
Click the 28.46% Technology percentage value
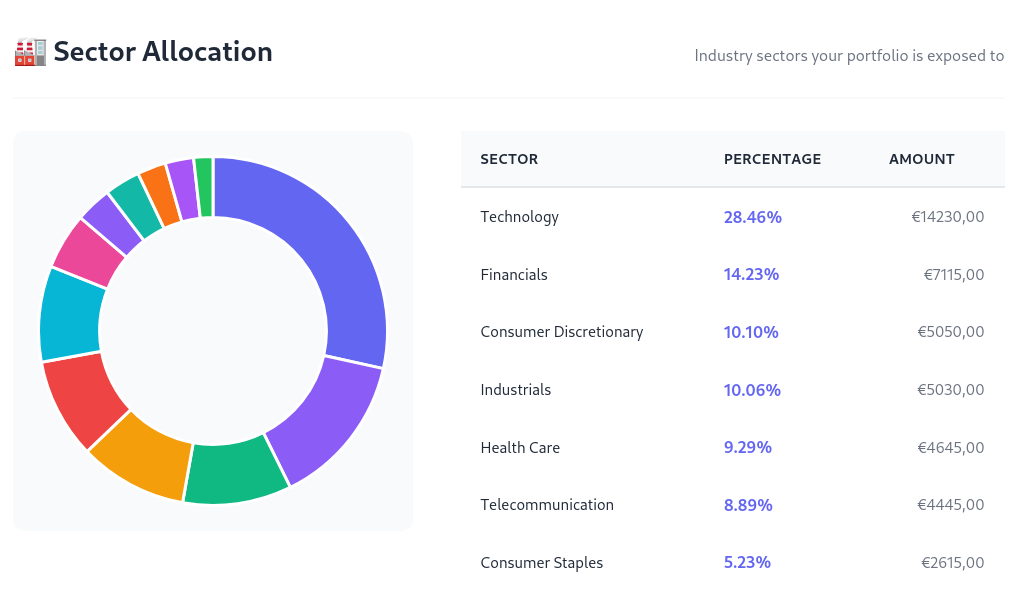[x=752, y=216]
